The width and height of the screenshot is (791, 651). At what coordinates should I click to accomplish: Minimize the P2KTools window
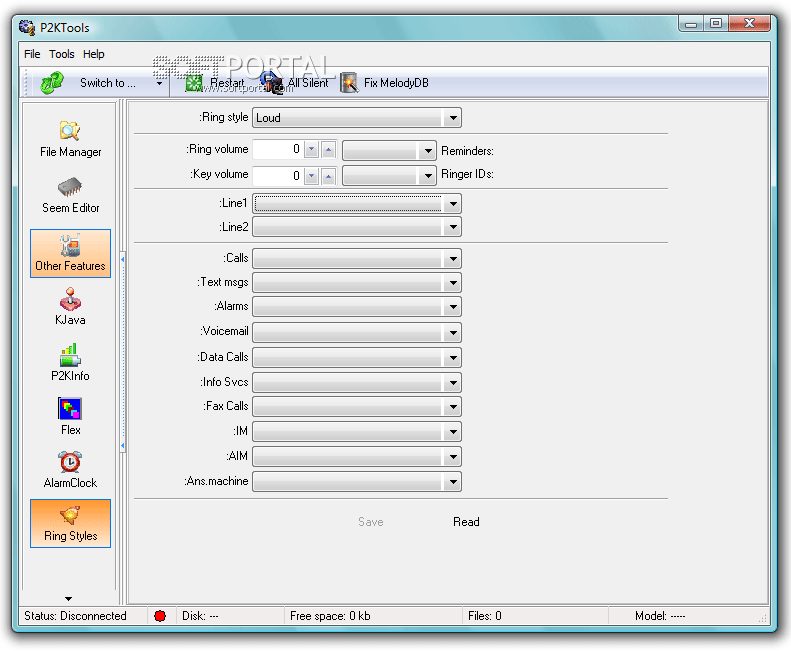[691, 23]
